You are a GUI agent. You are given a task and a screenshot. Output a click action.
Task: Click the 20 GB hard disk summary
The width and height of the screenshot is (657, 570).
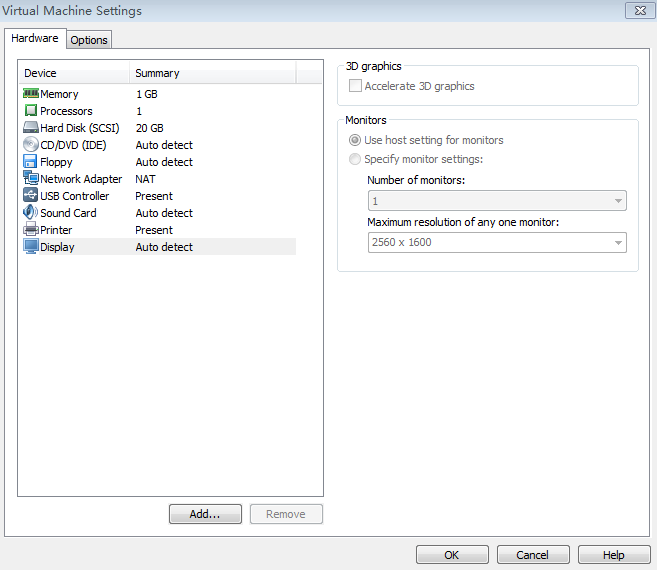(x=150, y=128)
